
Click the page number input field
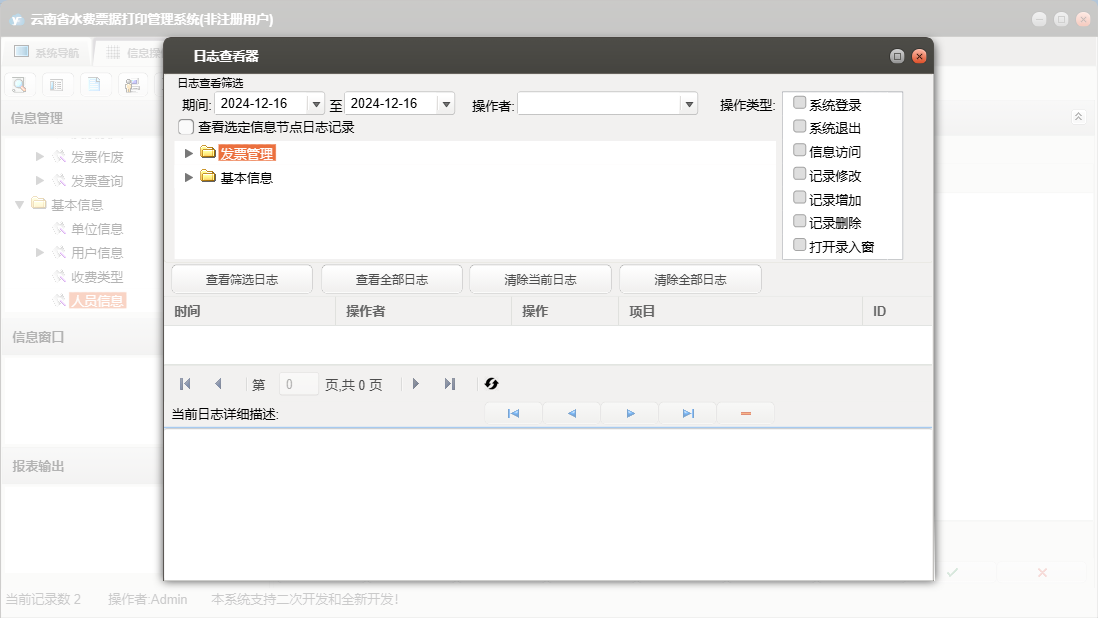298,384
